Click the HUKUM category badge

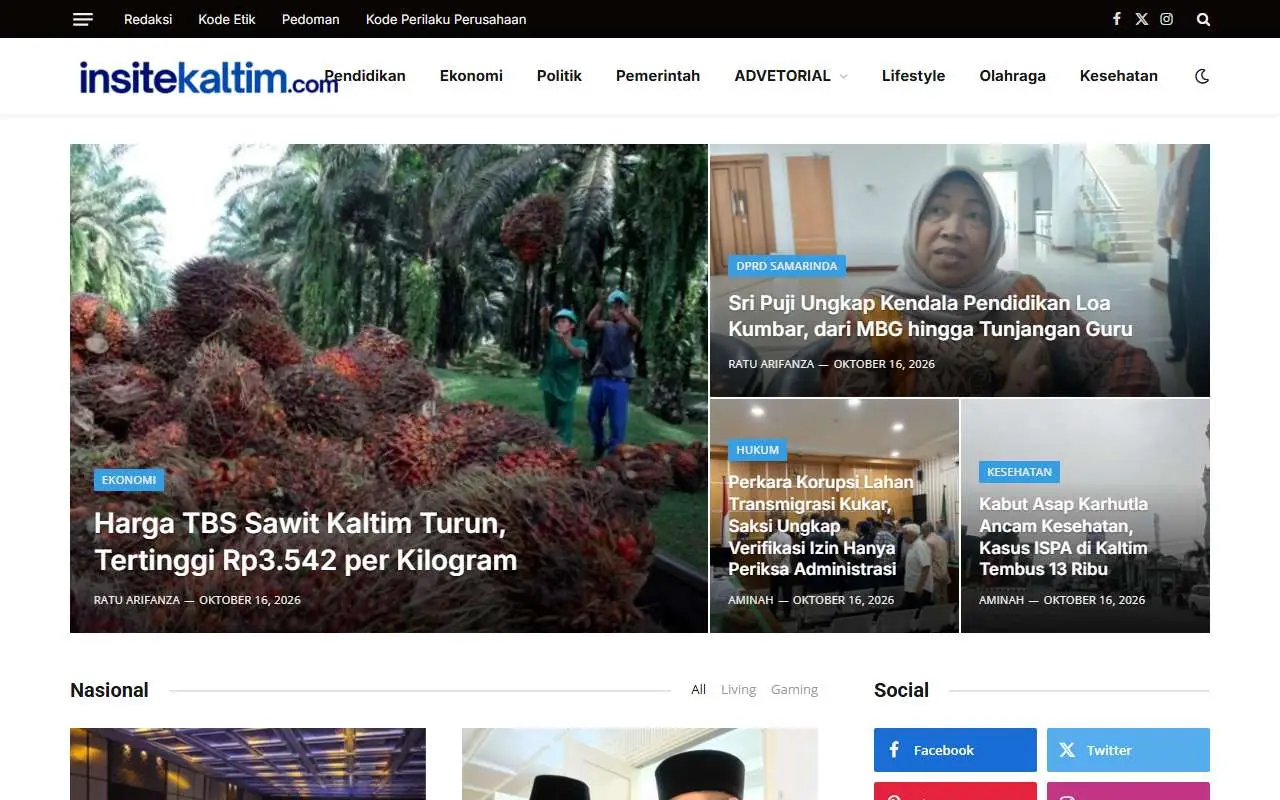(x=757, y=450)
